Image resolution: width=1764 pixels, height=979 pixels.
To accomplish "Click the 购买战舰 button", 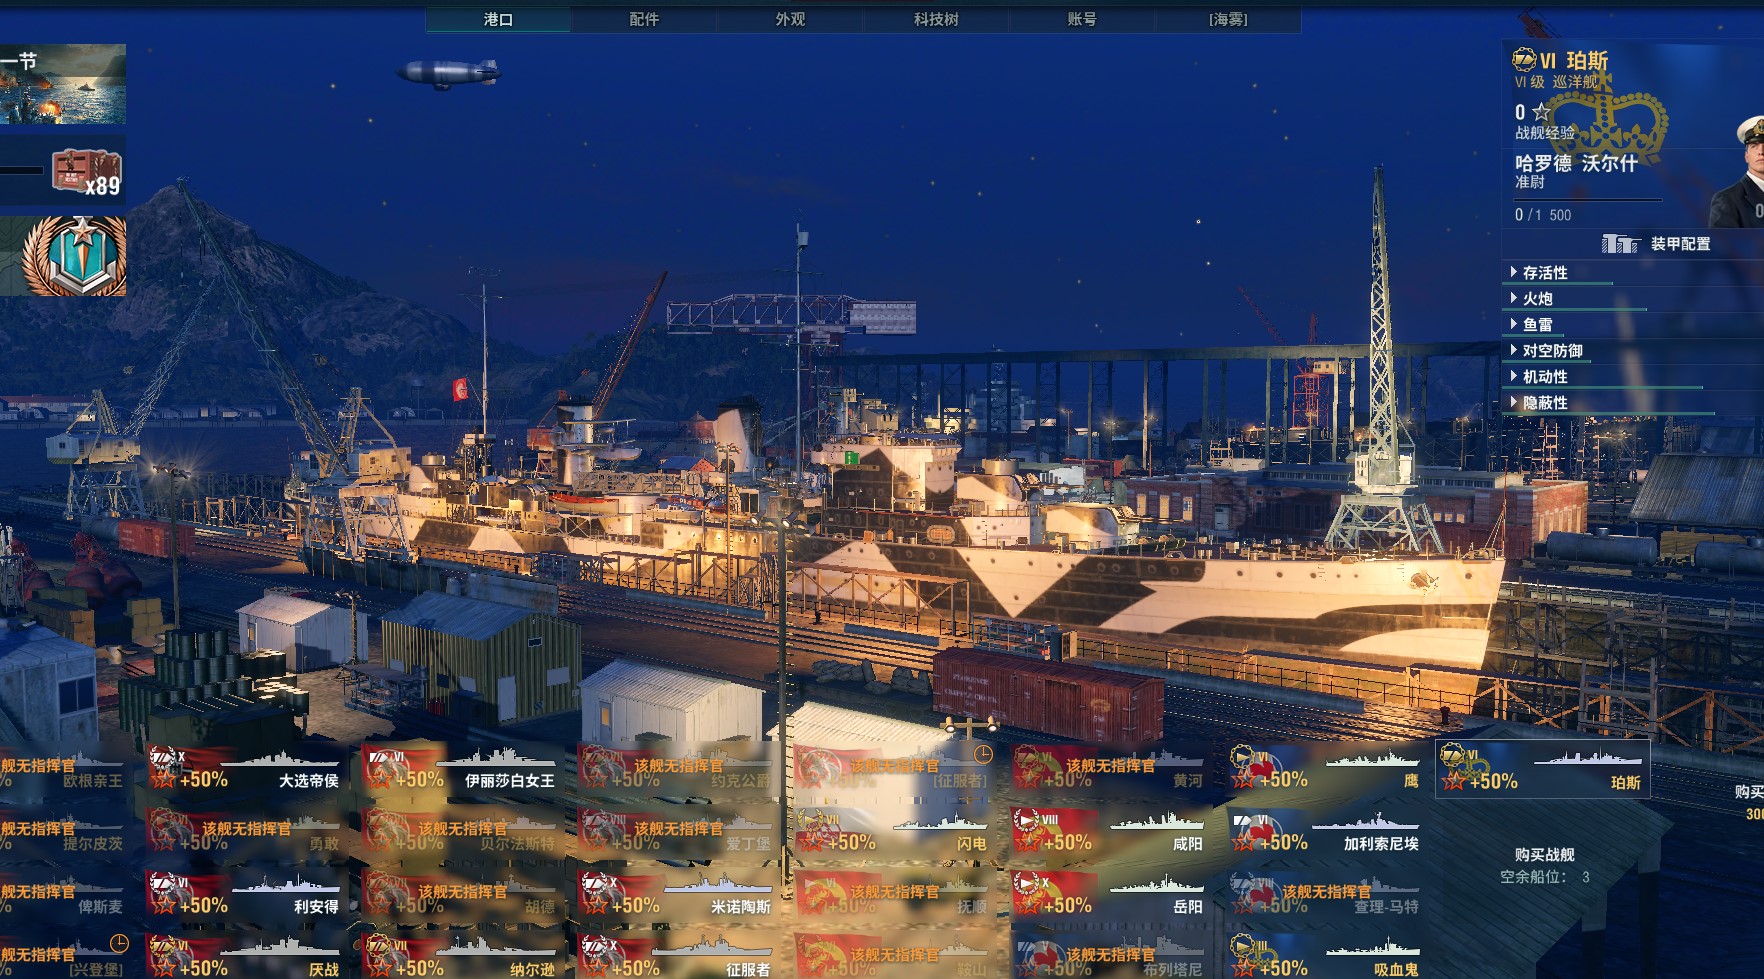I will pos(1544,855).
